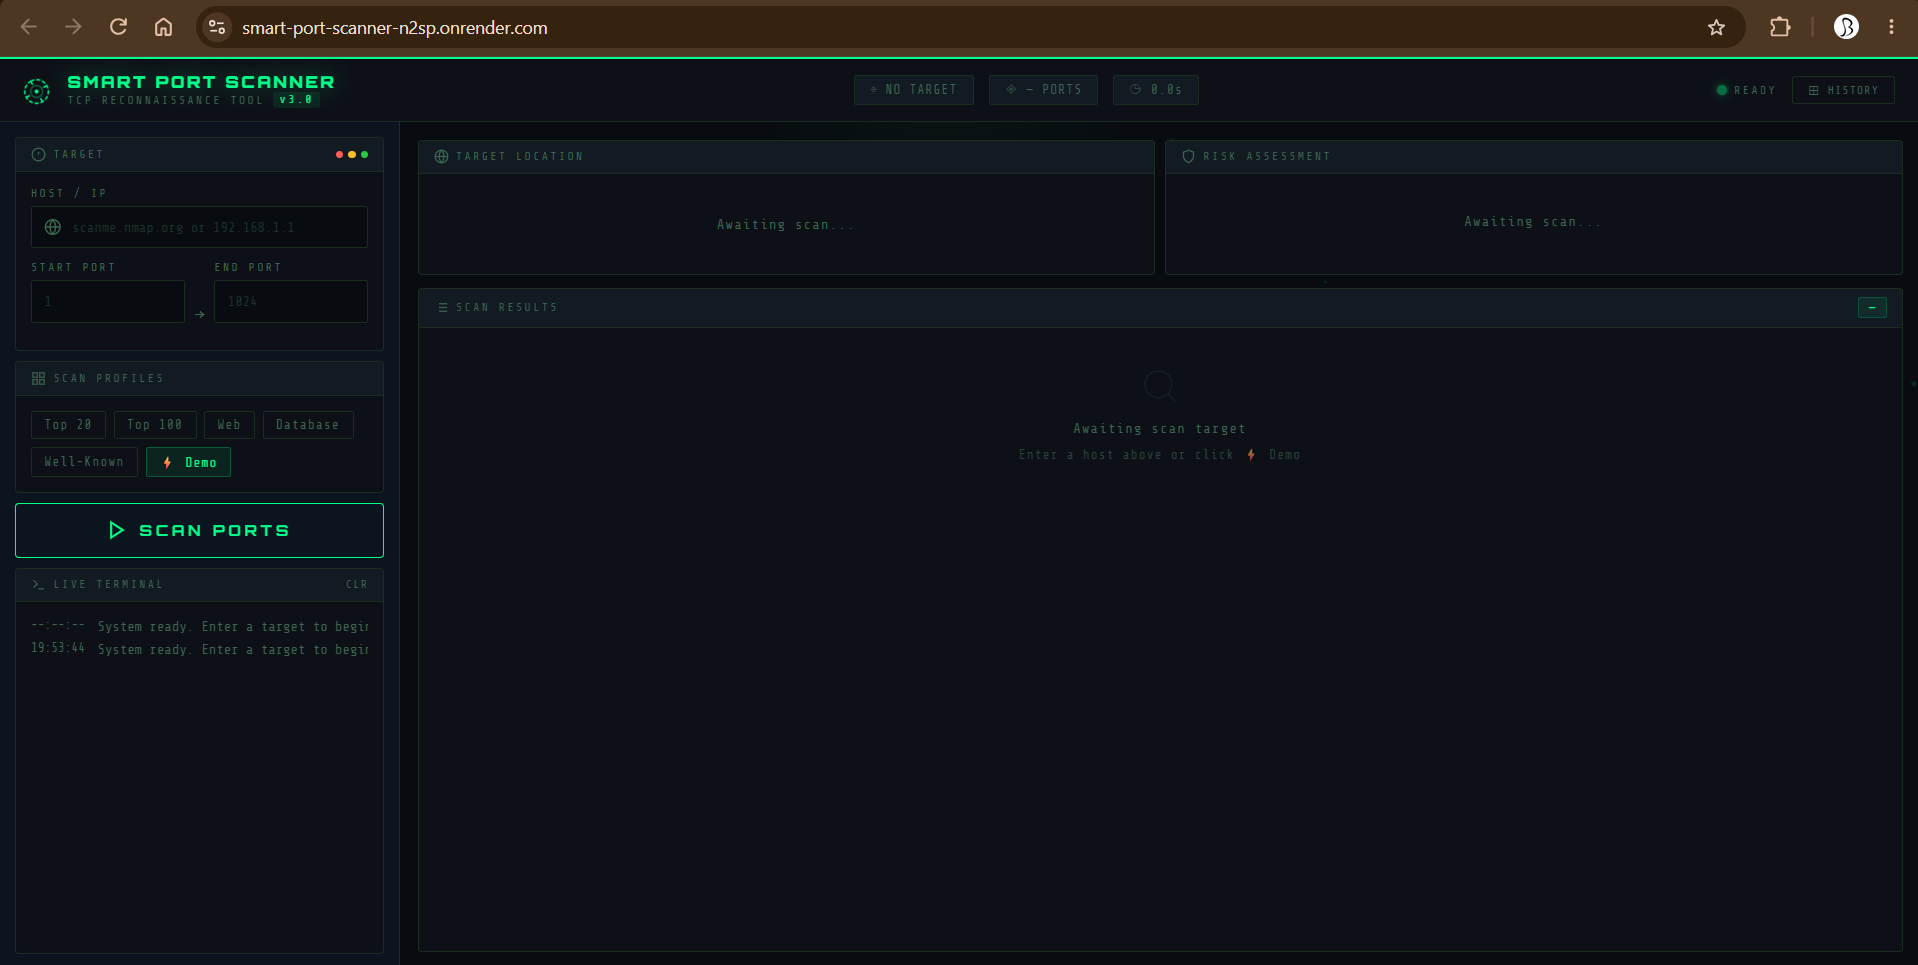Screen dimensions: 1918x965
Task: Click the magnifier icon in results
Action: 1159,385
